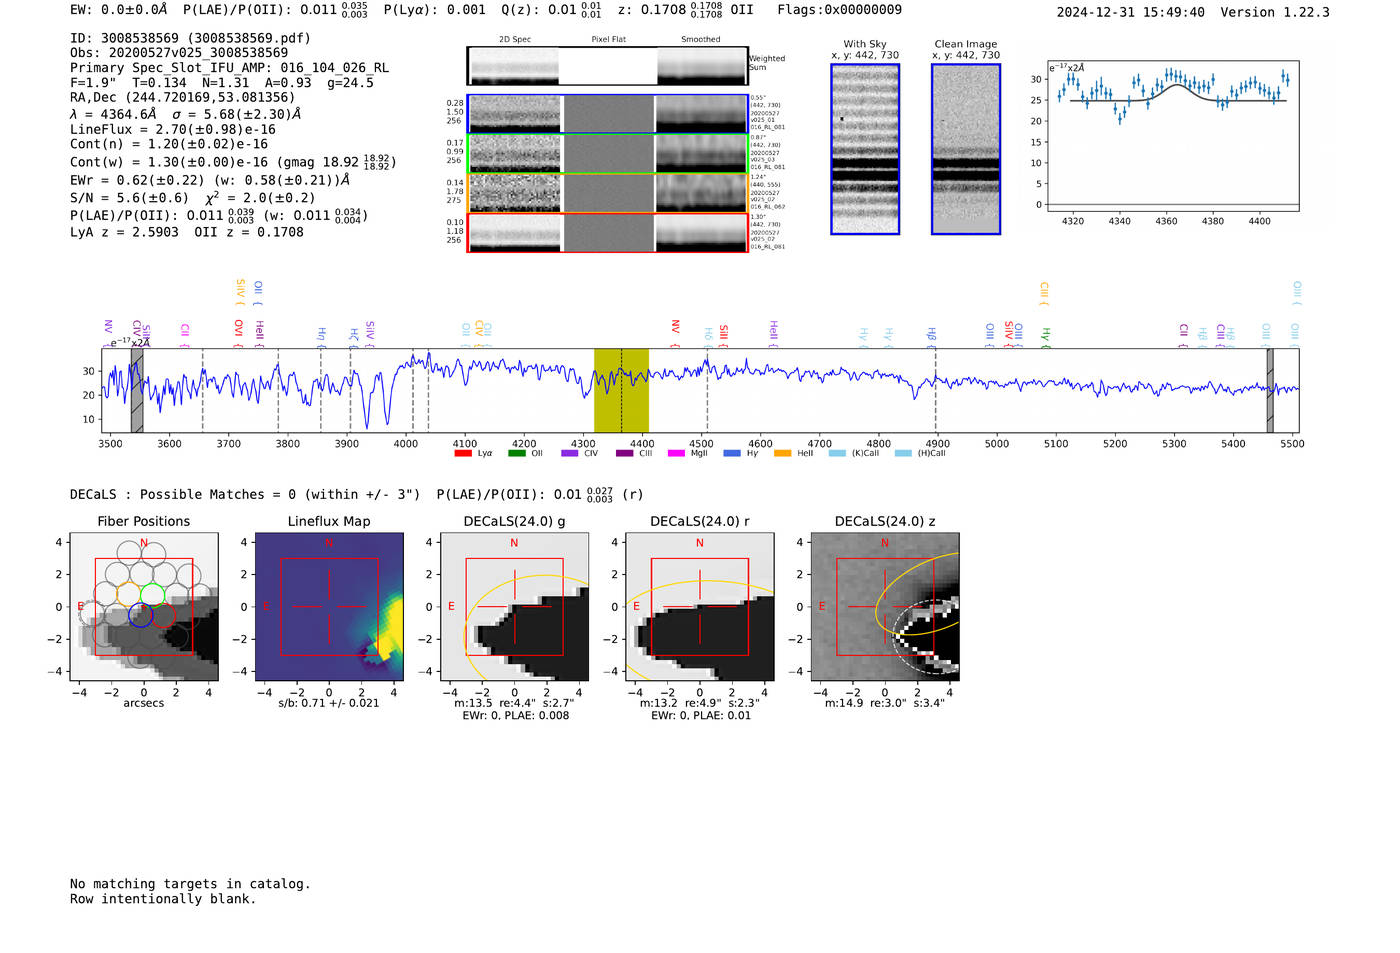Viewport: 1400px width, 953px height.
Task: Click the 'm:14.9 re:3.0" s:3.4"' caption
Action: click(x=885, y=703)
